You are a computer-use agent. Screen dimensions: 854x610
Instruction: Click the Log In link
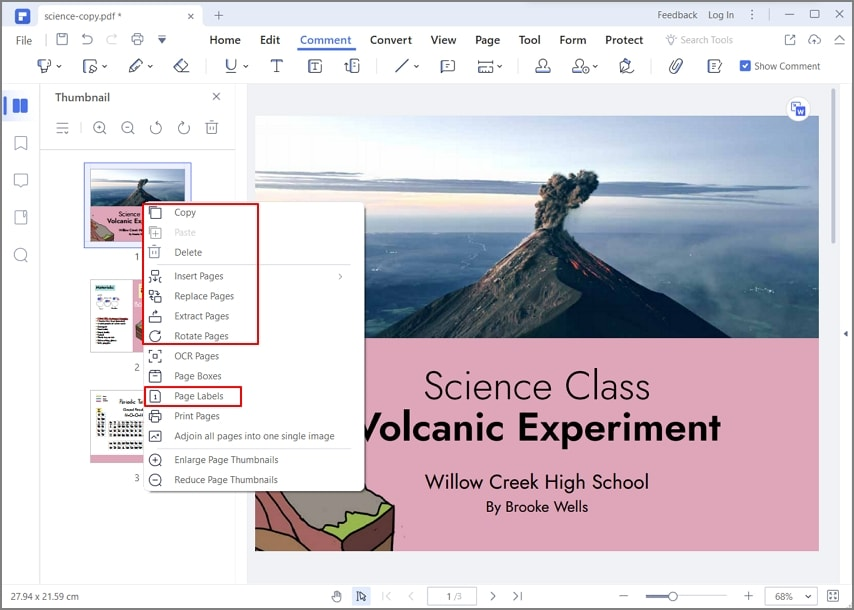click(721, 14)
